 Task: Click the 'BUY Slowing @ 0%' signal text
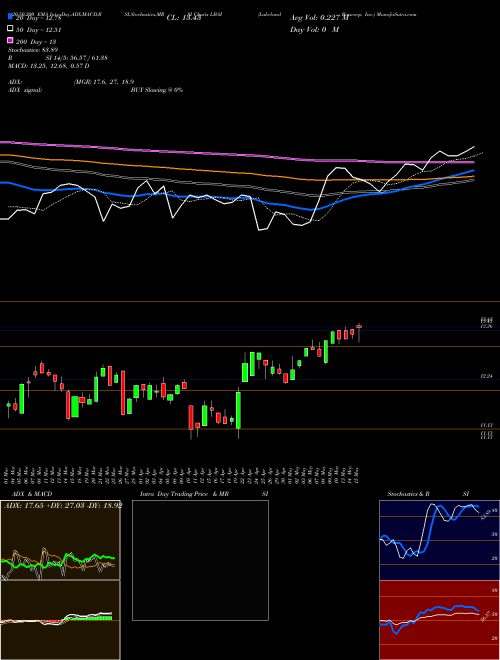tap(157, 90)
